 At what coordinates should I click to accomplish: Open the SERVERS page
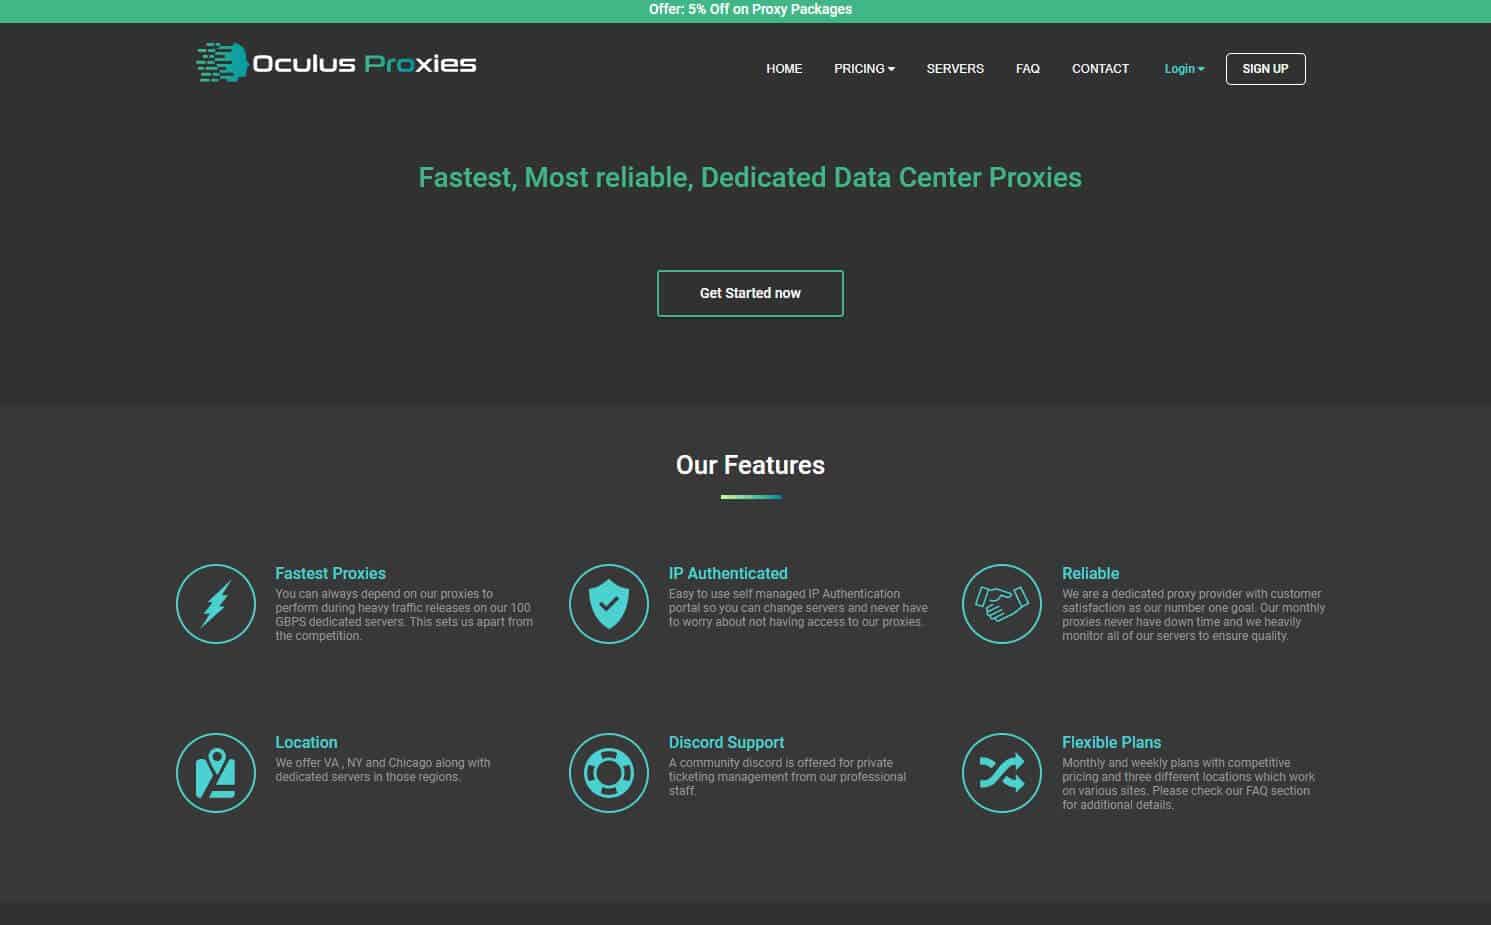(955, 69)
